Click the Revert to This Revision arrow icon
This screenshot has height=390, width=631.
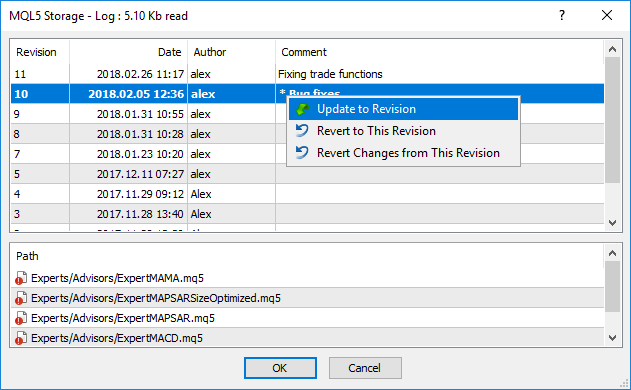tap(302, 131)
